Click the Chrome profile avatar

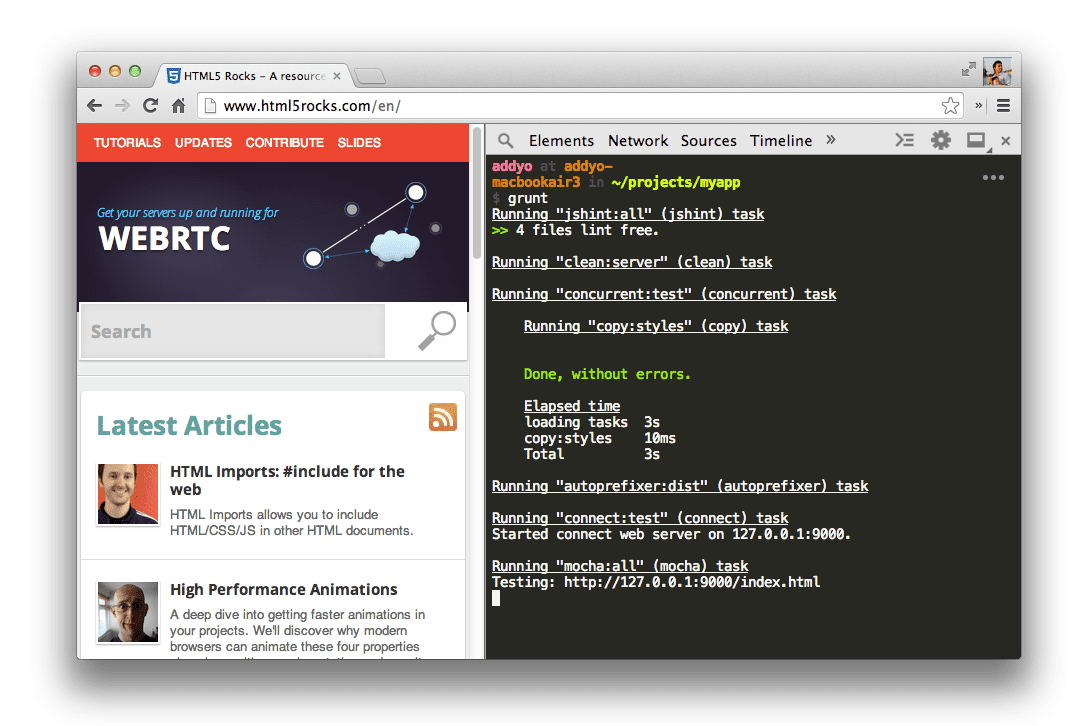(997, 71)
